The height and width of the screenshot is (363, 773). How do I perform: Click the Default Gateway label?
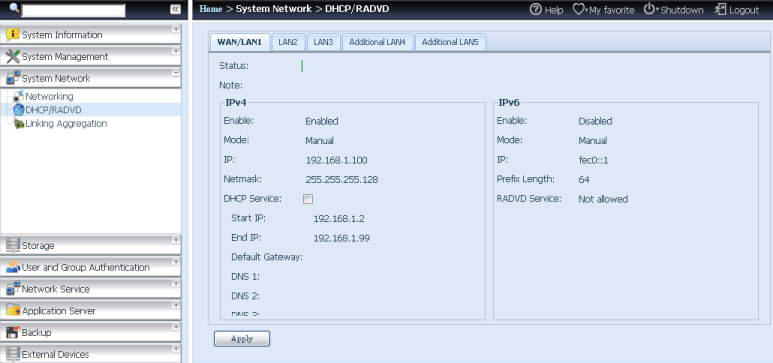(267, 257)
